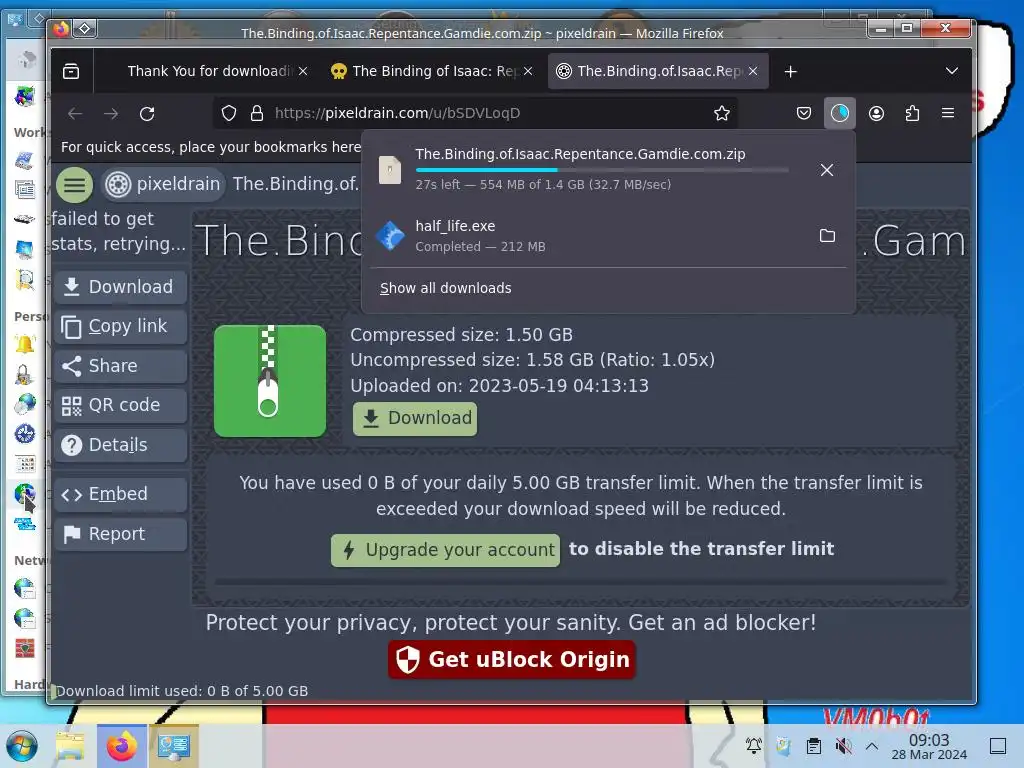List all tabs dropdown arrow

pyautogui.click(x=952, y=71)
